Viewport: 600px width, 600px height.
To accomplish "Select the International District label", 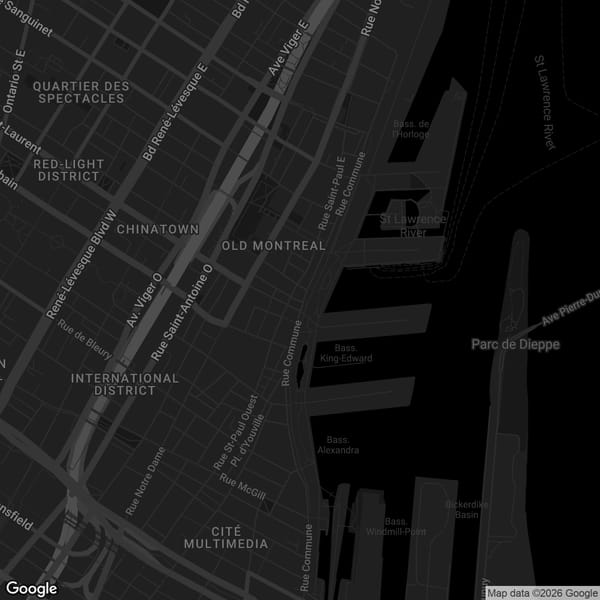I will click(125, 384).
